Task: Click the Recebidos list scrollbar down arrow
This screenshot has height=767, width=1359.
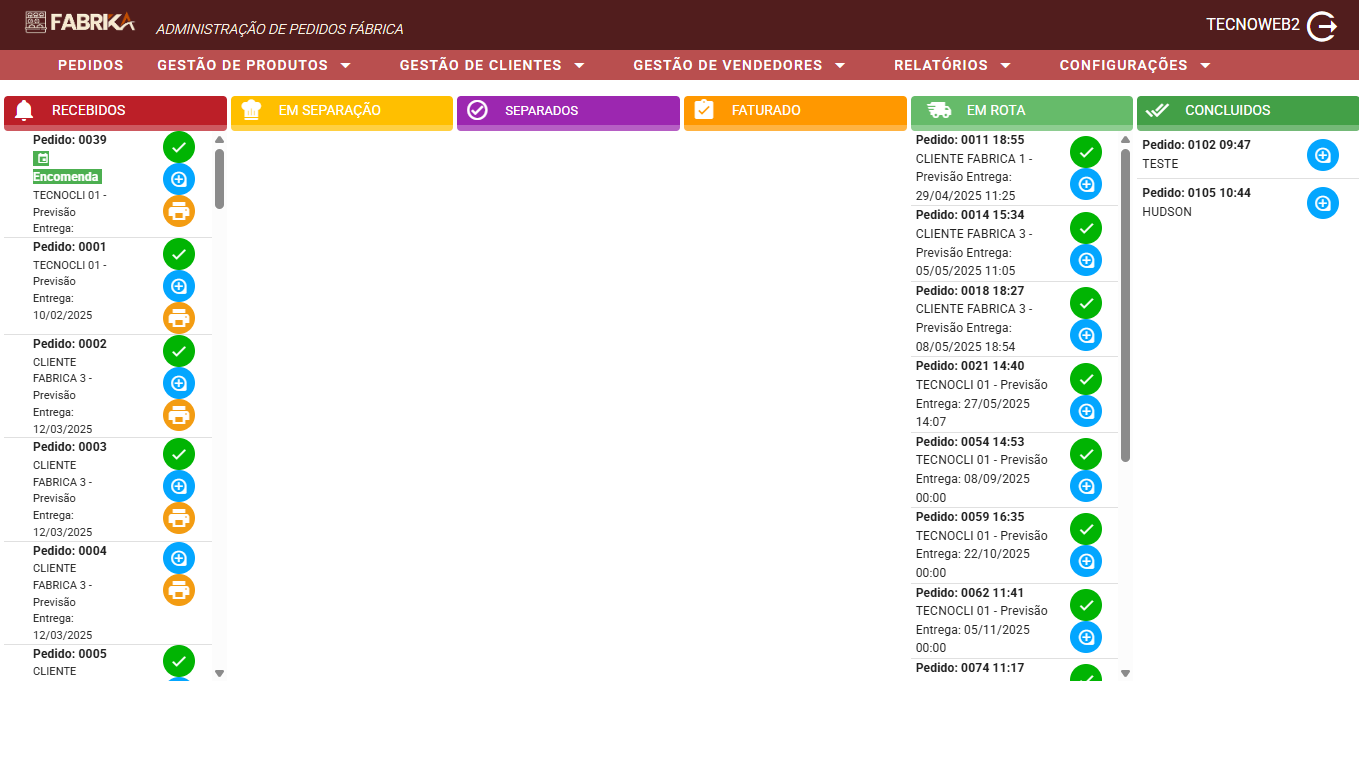Action: pyautogui.click(x=220, y=673)
